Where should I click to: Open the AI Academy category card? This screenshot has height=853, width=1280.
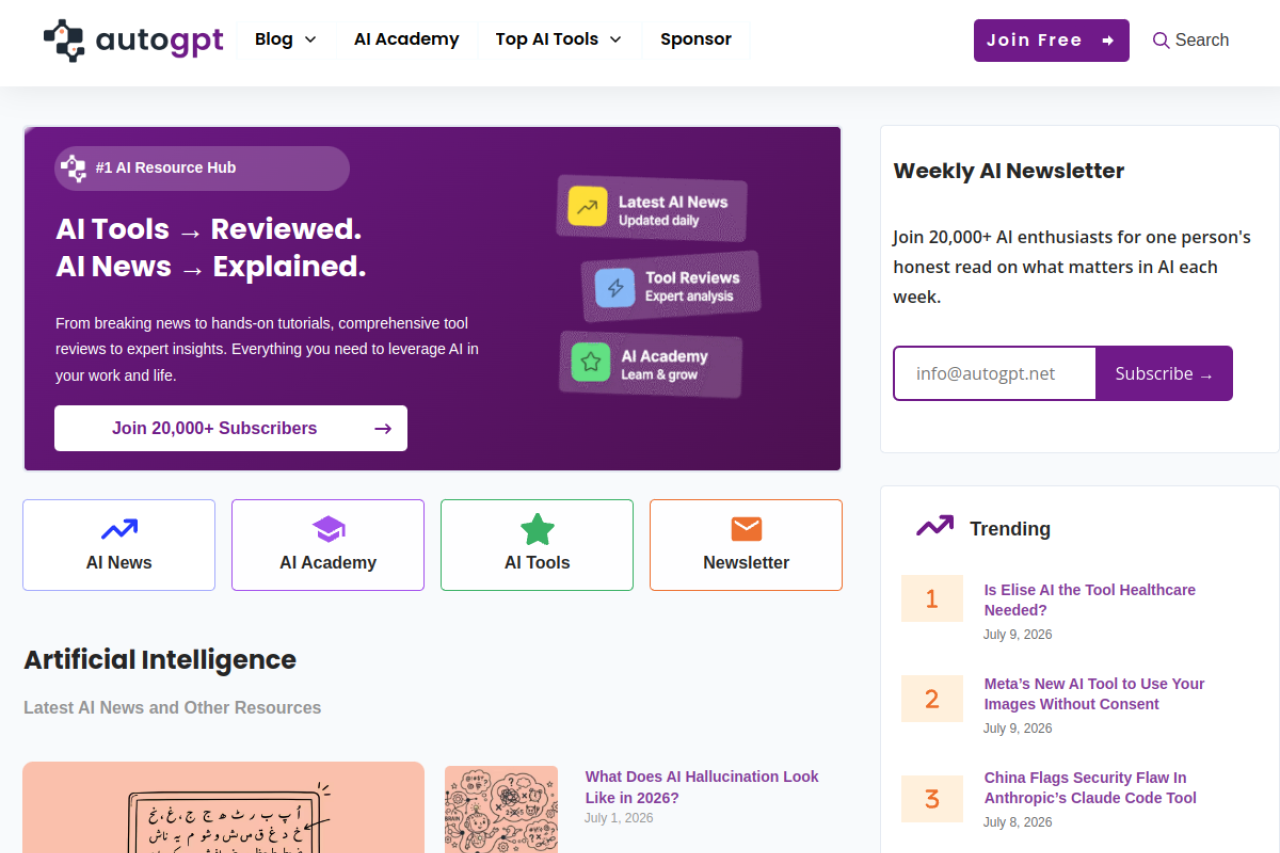pyautogui.click(x=328, y=545)
